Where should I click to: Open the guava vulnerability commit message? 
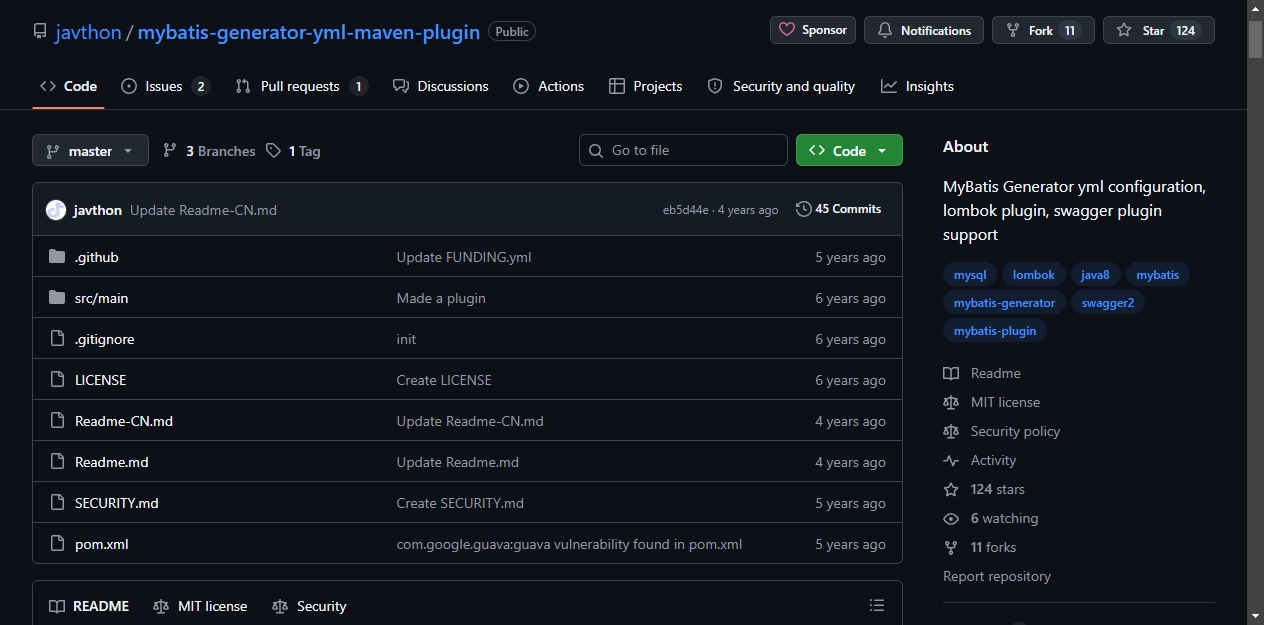pos(569,544)
